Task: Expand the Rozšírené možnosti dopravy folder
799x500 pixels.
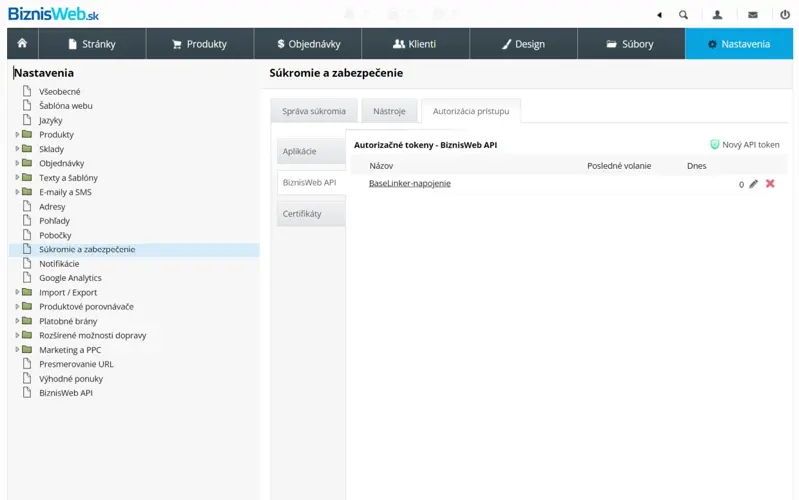Action: 17,335
